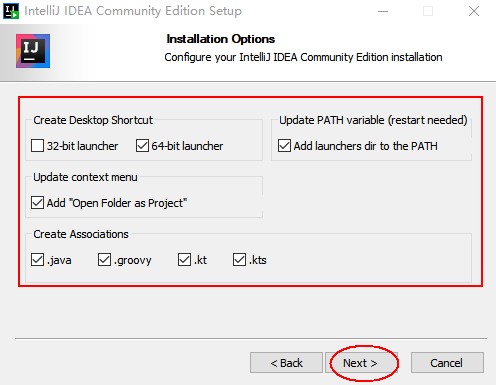Toggle the .kt file association checkbox

184,260
